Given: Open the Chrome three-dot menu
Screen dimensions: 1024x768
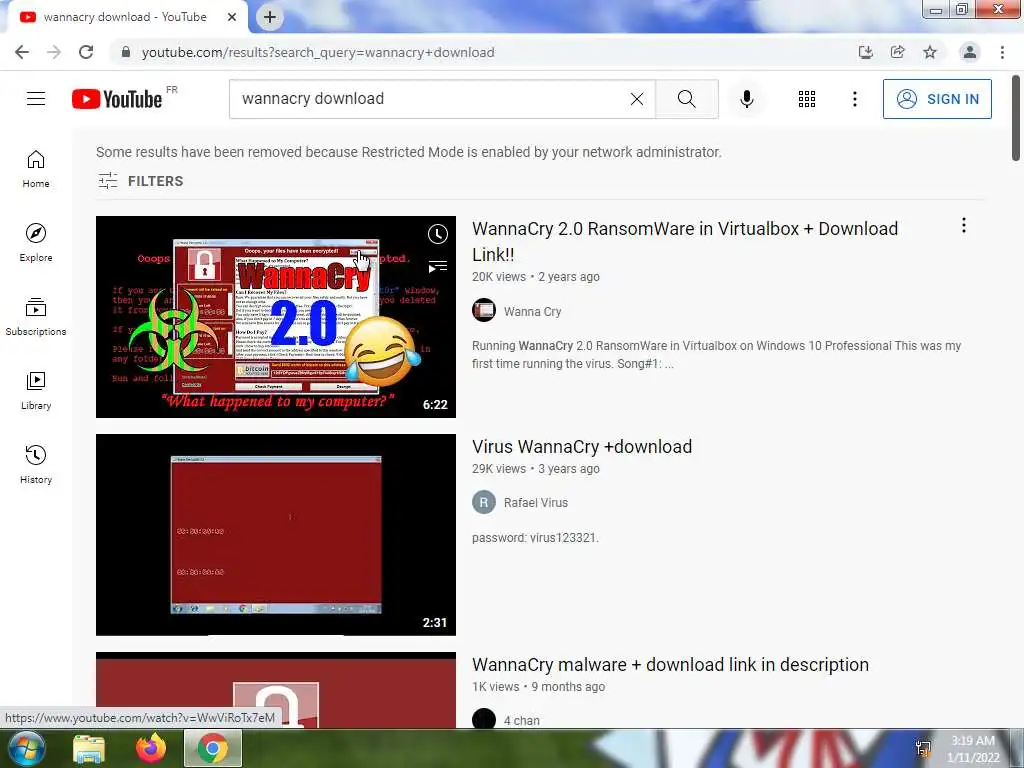Looking at the screenshot, I should (1002, 52).
